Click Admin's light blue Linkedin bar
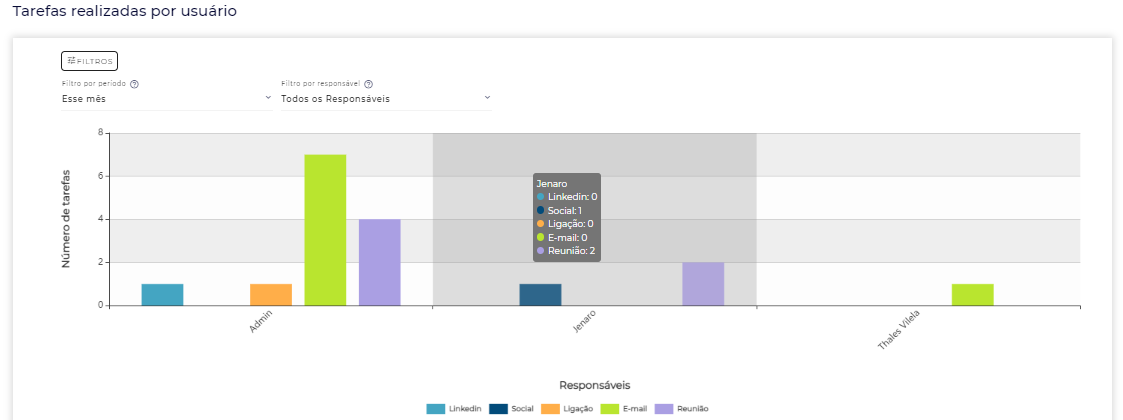Screen dimensions: 1123x420 click(162, 295)
